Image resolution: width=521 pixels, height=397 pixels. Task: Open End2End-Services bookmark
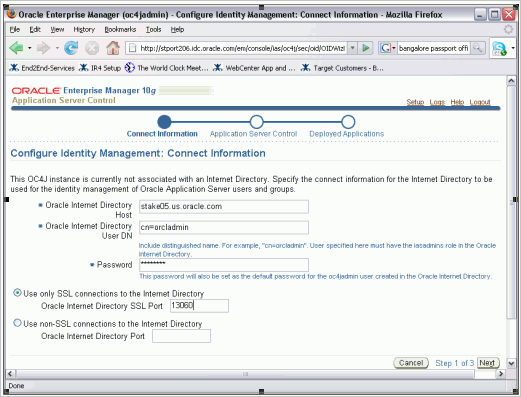pyautogui.click(x=42, y=68)
